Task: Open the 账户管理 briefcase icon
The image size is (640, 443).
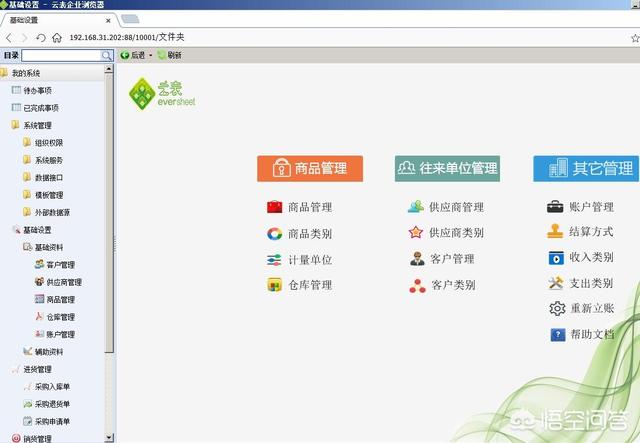Action: click(x=555, y=207)
